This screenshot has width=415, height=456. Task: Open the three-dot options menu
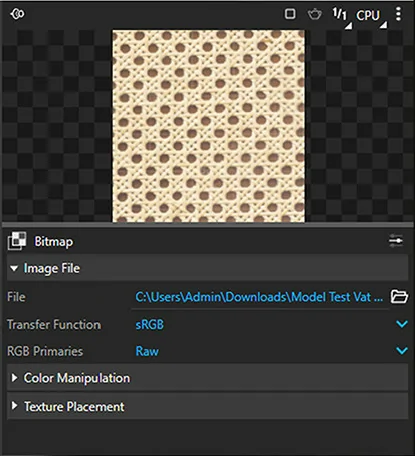398,14
